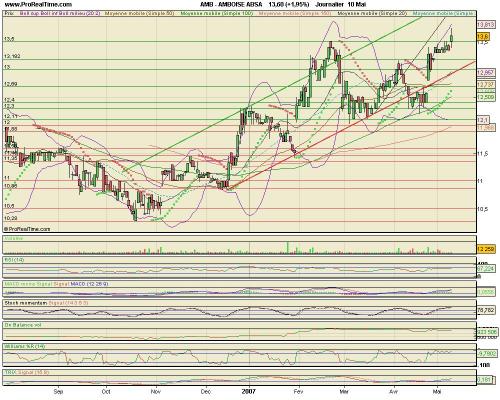500x400 pixels.
Task: Click the 'Mar' month label on time axis
Action: tap(344, 391)
